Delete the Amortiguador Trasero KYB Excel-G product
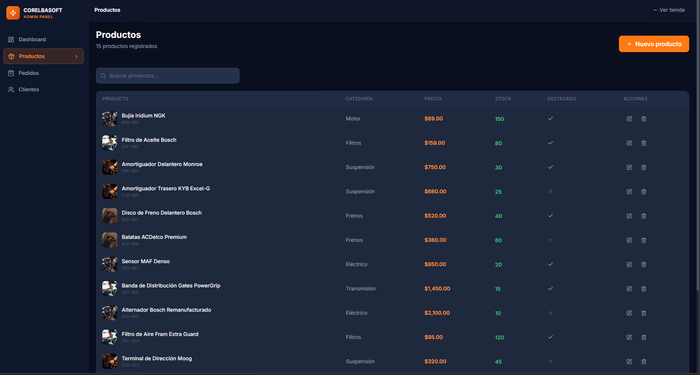 click(643, 192)
